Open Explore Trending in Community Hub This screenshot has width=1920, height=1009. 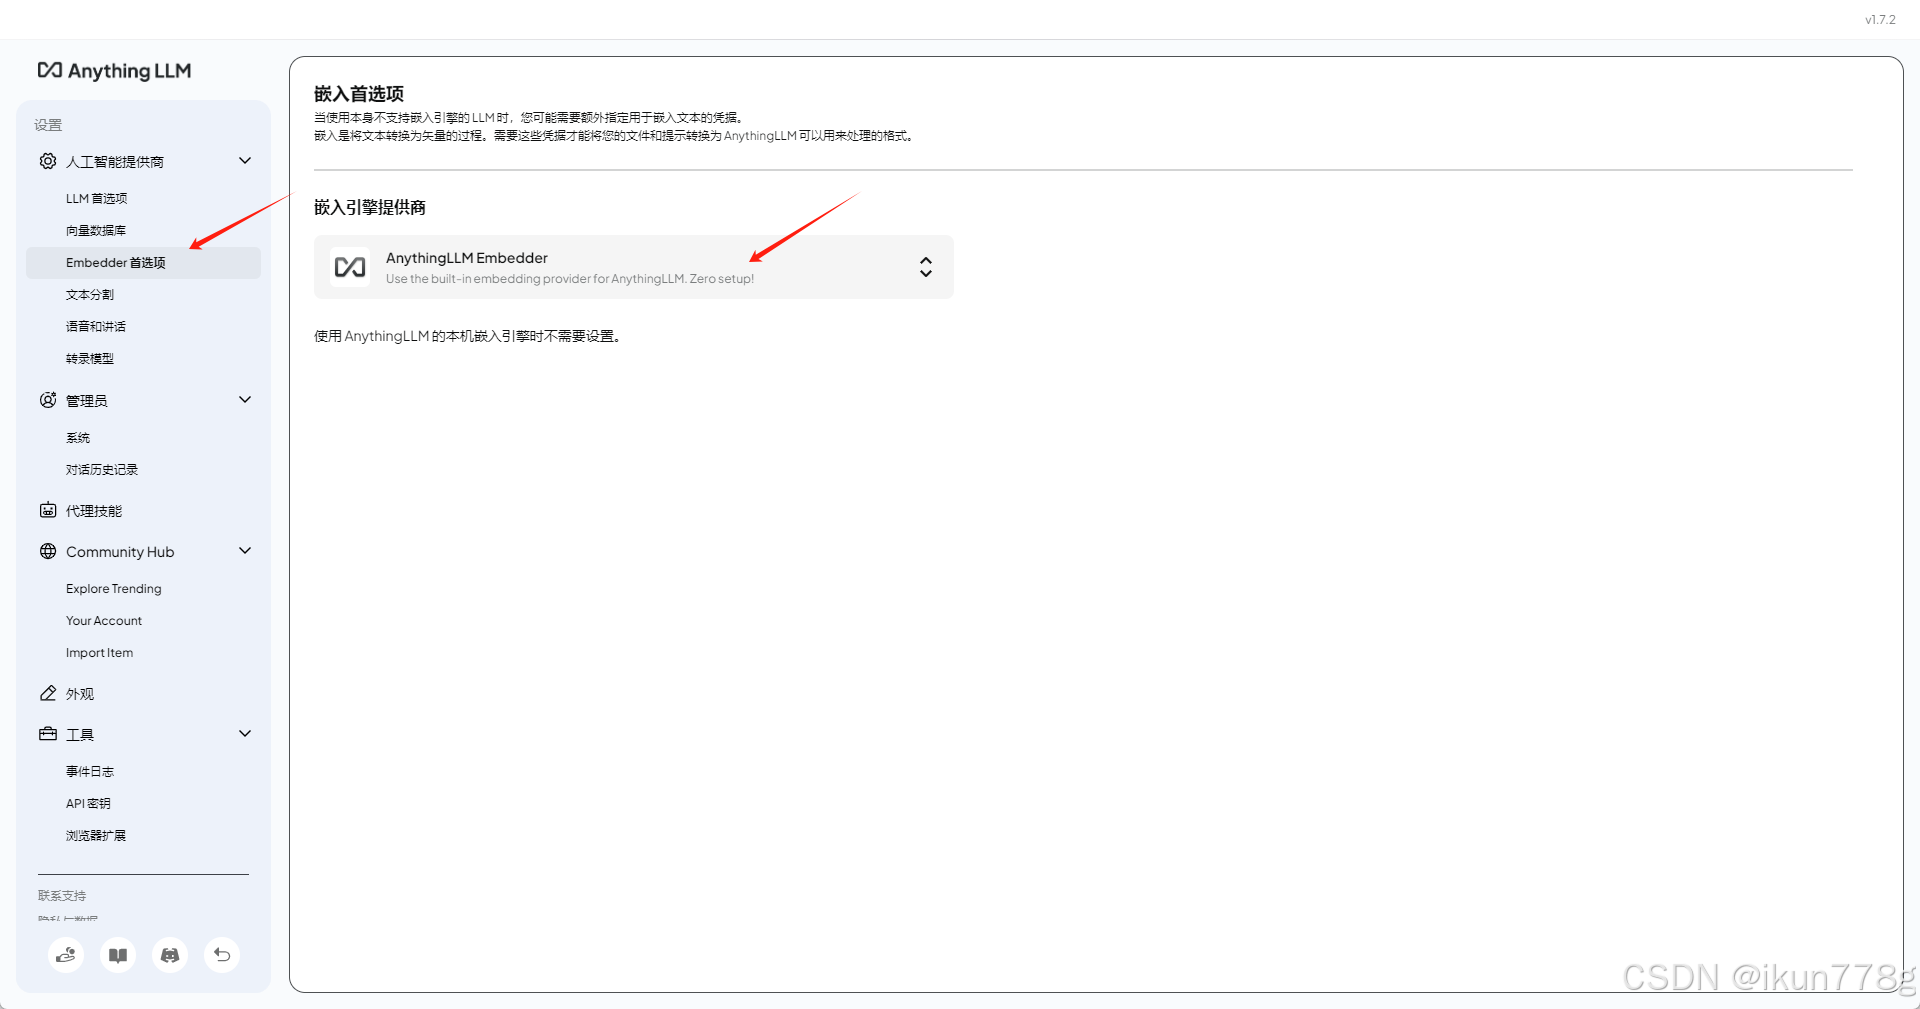point(114,589)
